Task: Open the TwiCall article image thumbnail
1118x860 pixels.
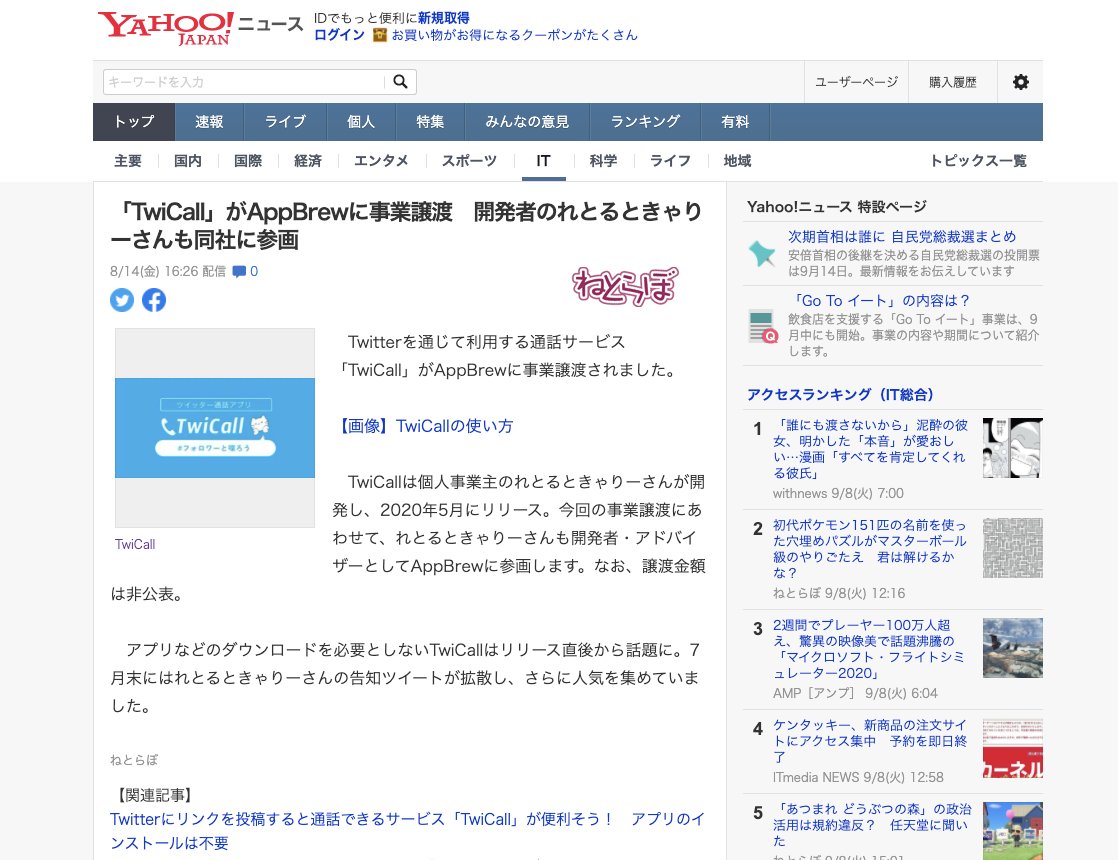Action: pos(215,428)
